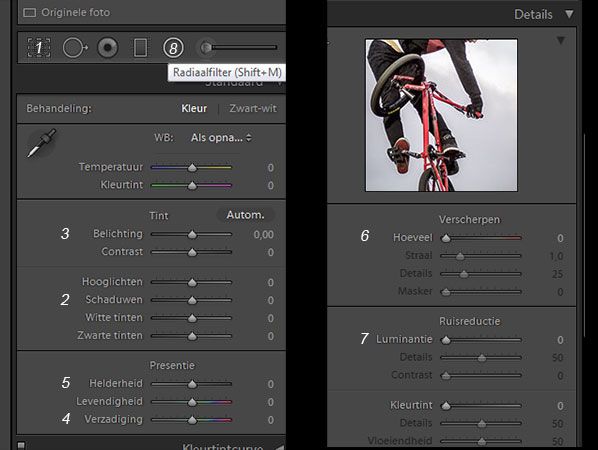Activate the Red Eye Correction tool
Screen dimensions: 598x450
(108, 48)
